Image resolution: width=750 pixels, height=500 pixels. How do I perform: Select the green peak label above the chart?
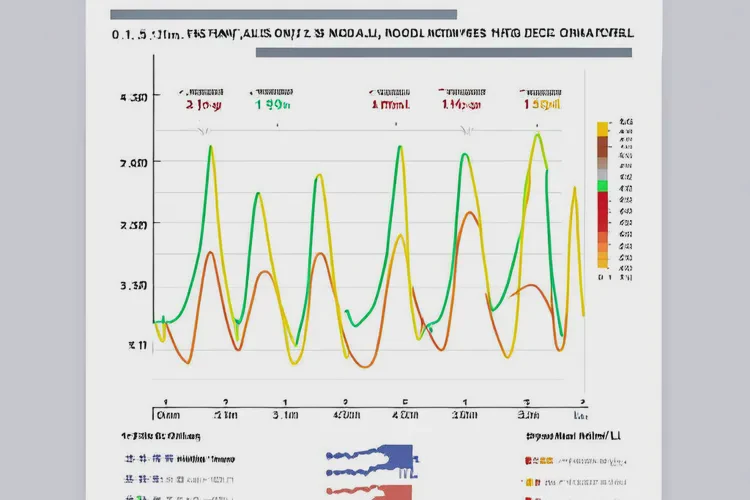272,103
